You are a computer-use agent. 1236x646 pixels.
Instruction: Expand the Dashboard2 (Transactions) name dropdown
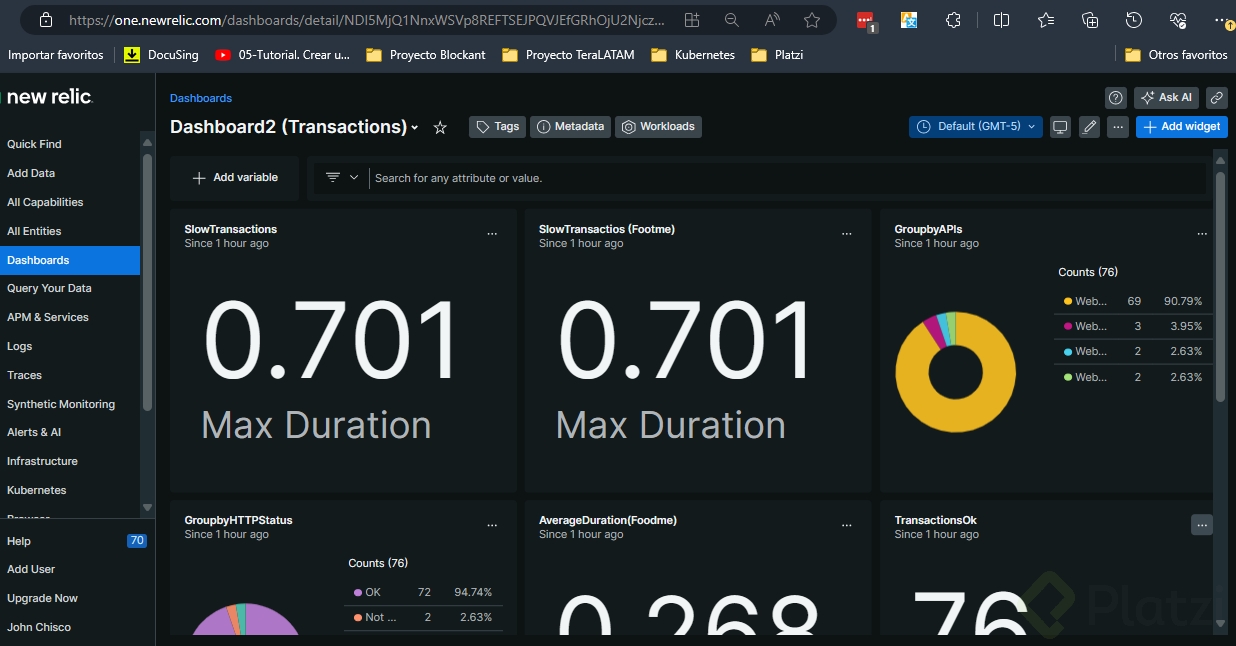[x=415, y=128]
